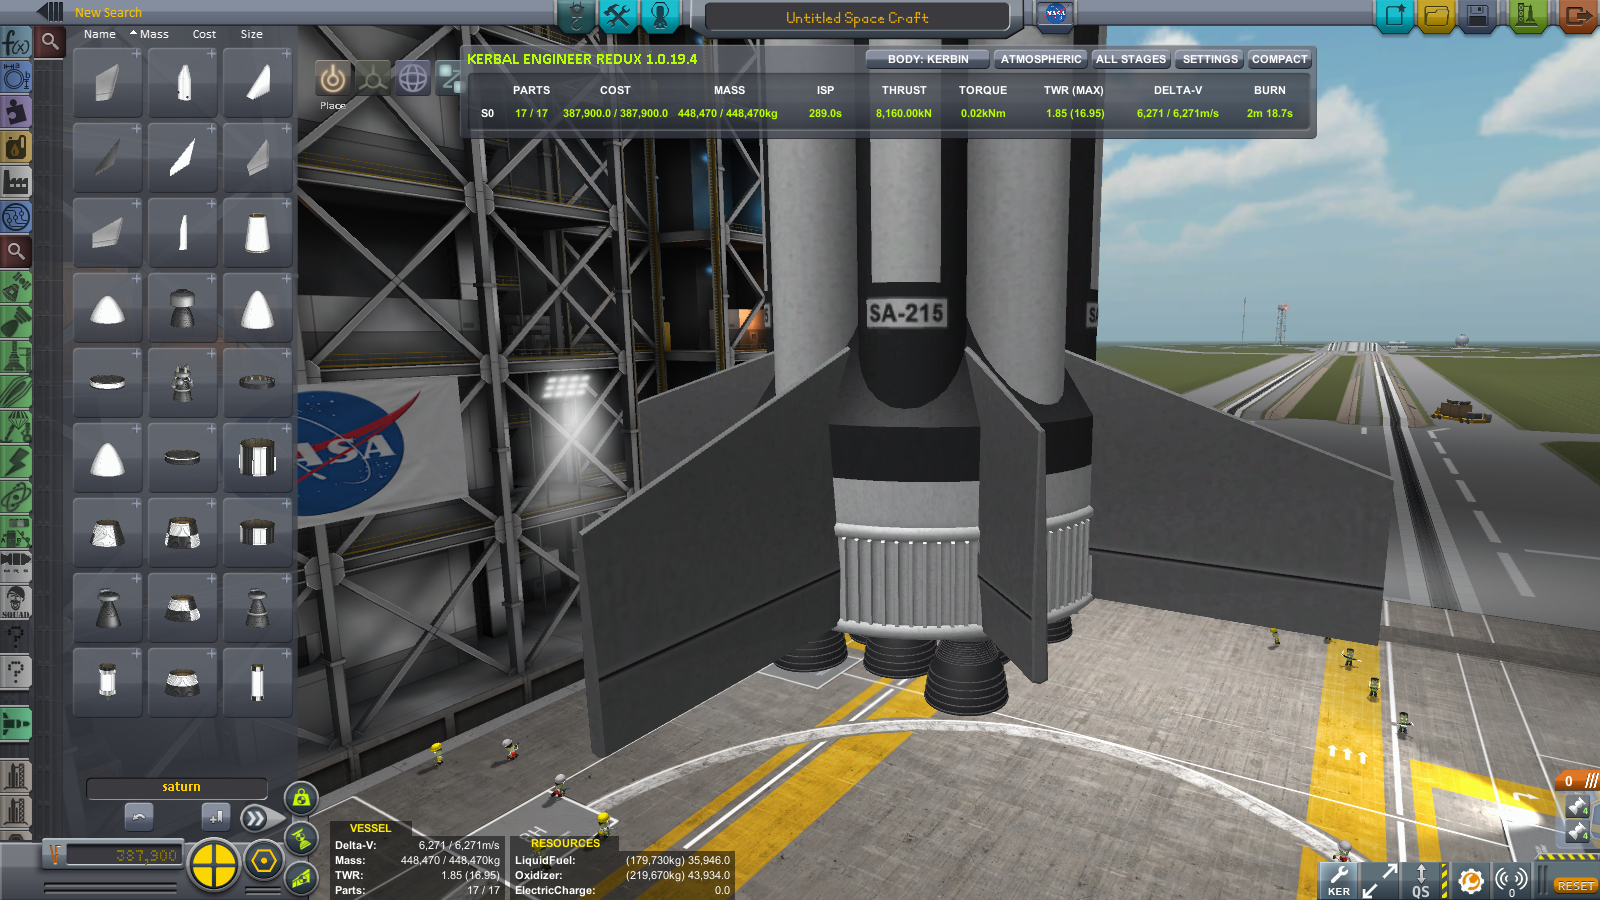Toggle ALL STAGES display in Kerbal Engineer

1131,59
